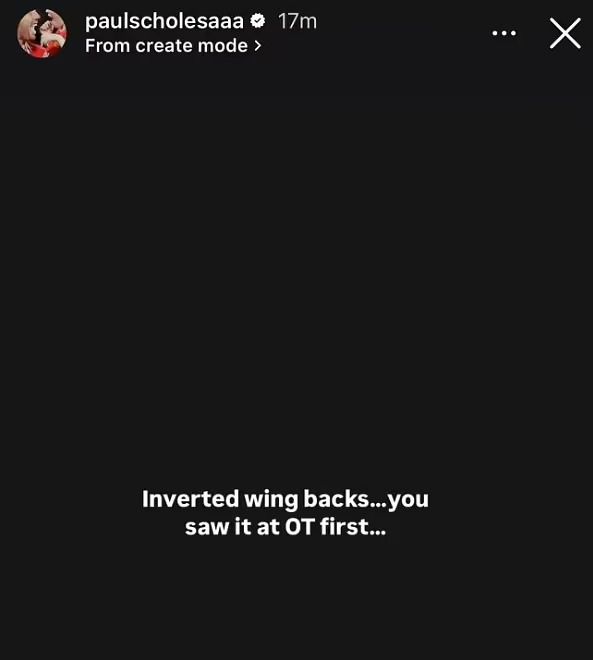Click 'OT' in the story caption
Screen dimensions: 593x660
300,527
